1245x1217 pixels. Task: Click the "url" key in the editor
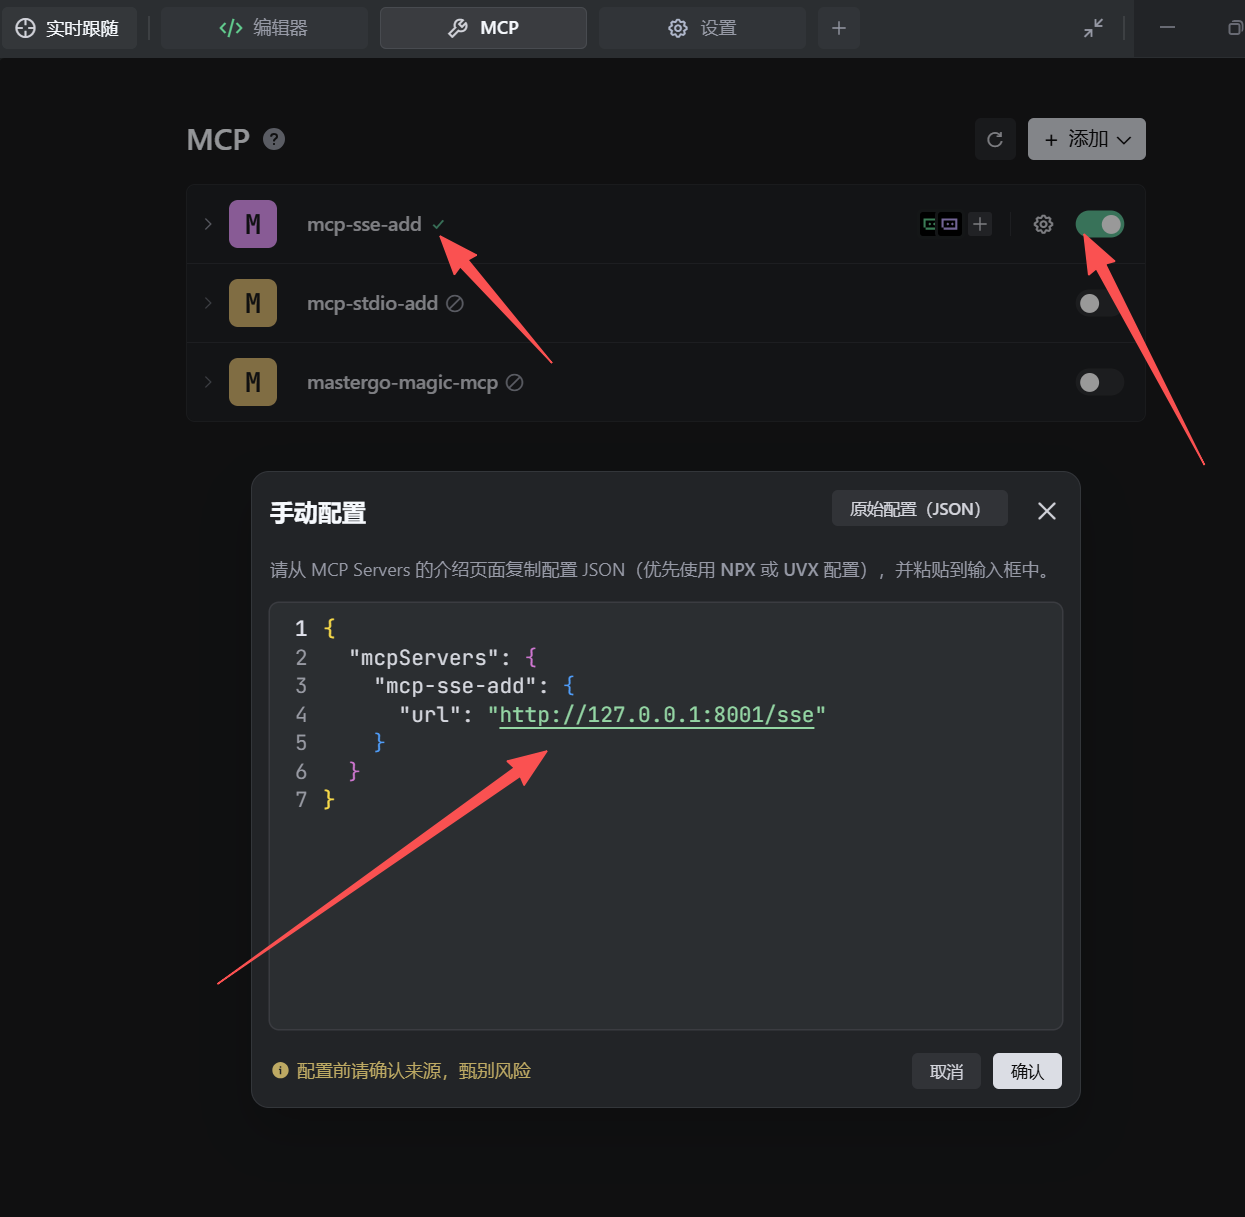(430, 714)
